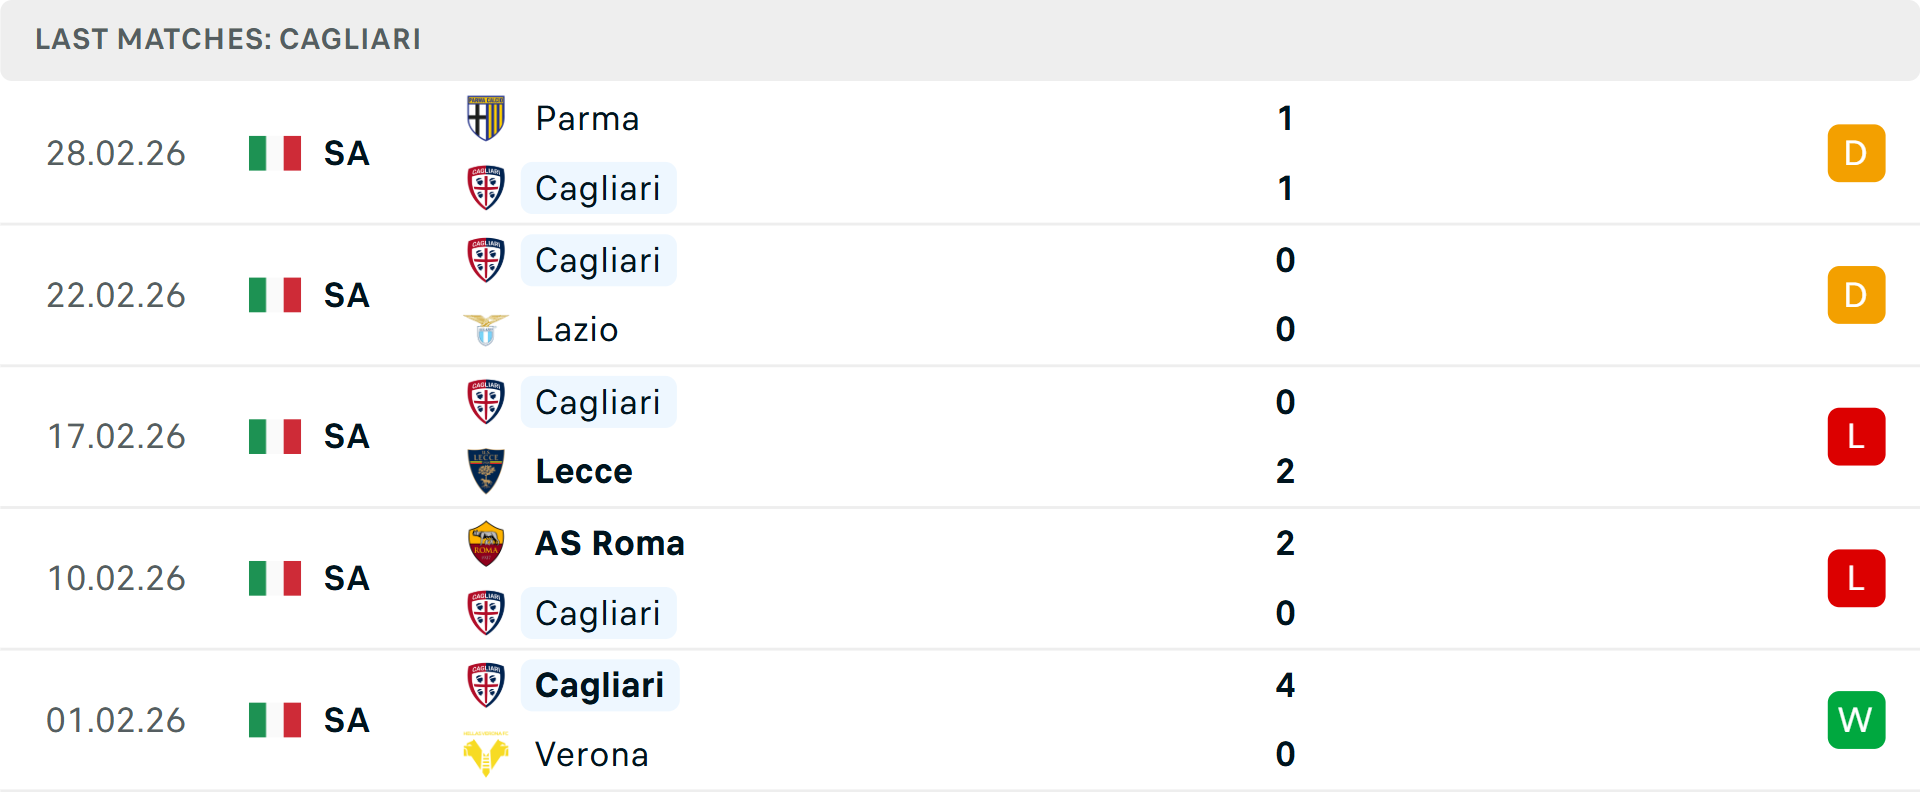This screenshot has width=1920, height=792.
Task: Open the Lazio team link
Action: coord(577,329)
